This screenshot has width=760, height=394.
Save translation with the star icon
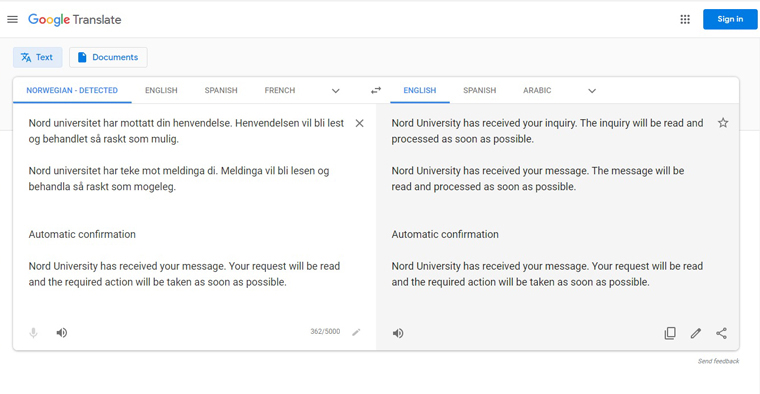[x=723, y=123]
